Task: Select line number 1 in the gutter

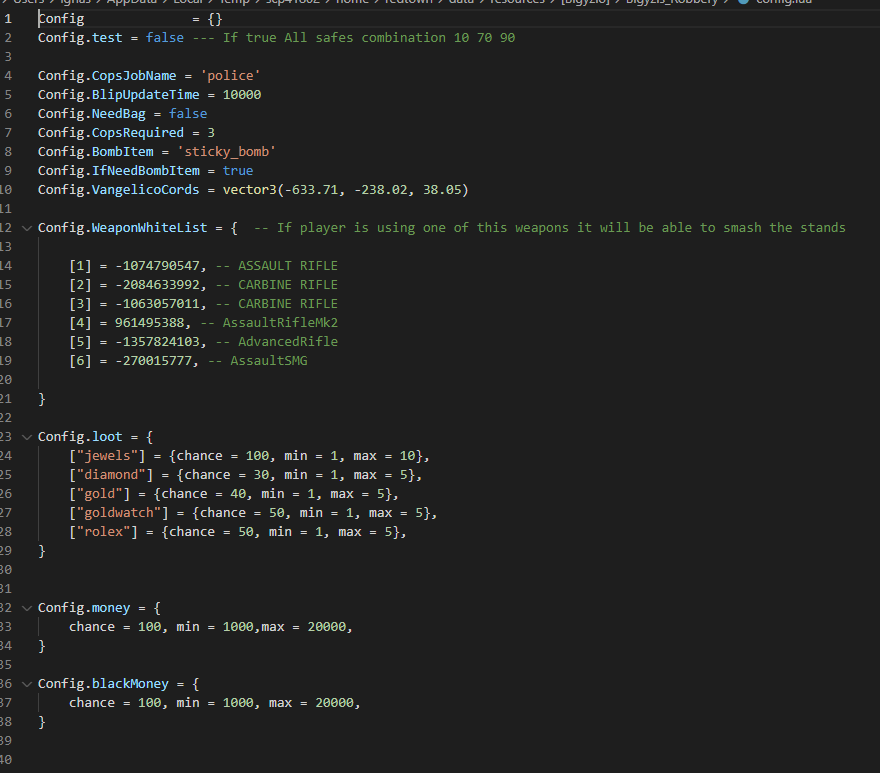Action: [x=7, y=19]
